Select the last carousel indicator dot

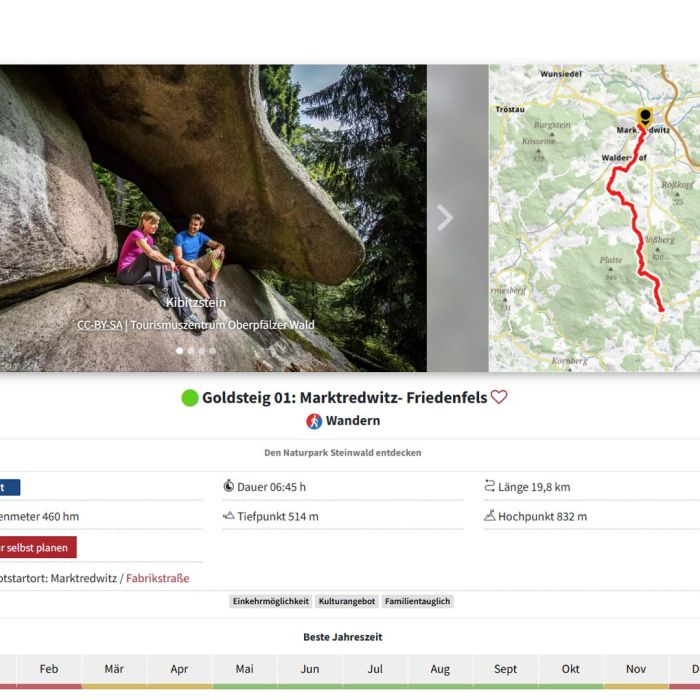[213, 351]
